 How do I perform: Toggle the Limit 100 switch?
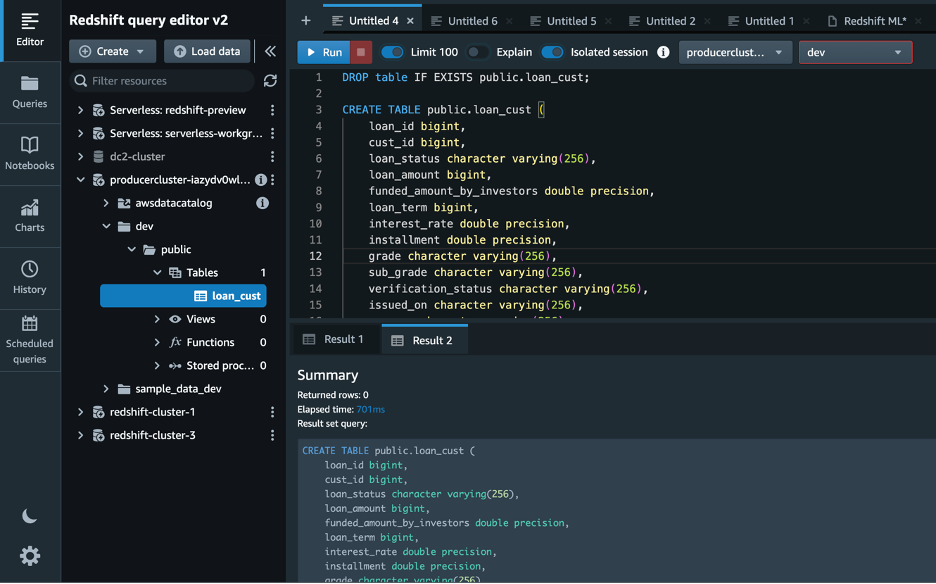[392, 52]
